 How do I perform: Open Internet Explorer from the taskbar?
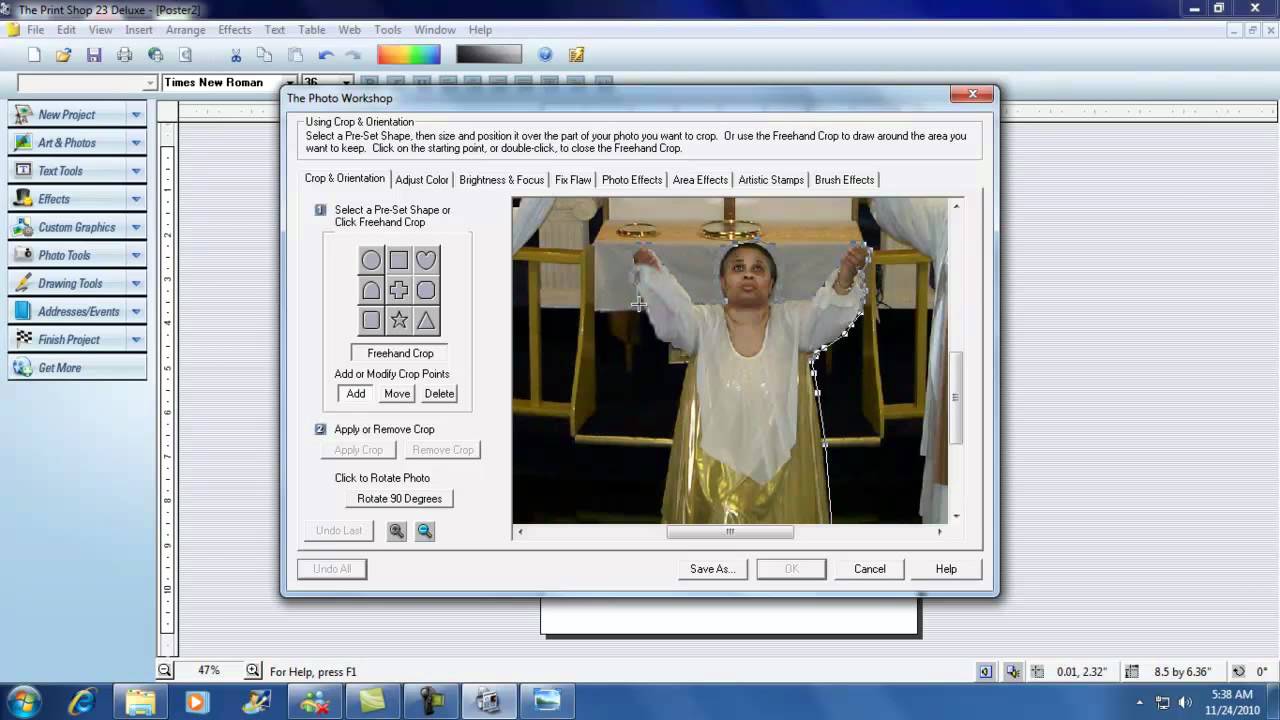pyautogui.click(x=82, y=701)
